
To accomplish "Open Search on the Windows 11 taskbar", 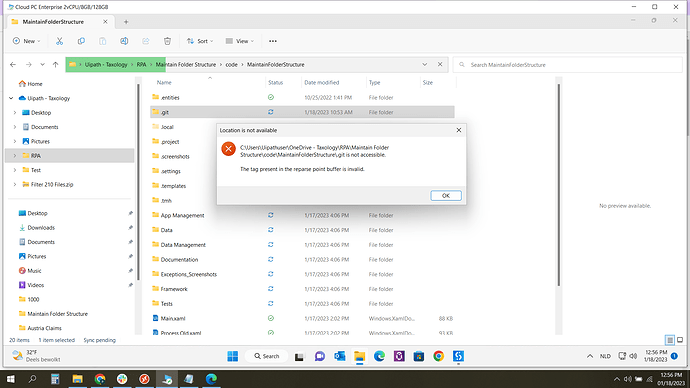I will (x=267, y=356).
